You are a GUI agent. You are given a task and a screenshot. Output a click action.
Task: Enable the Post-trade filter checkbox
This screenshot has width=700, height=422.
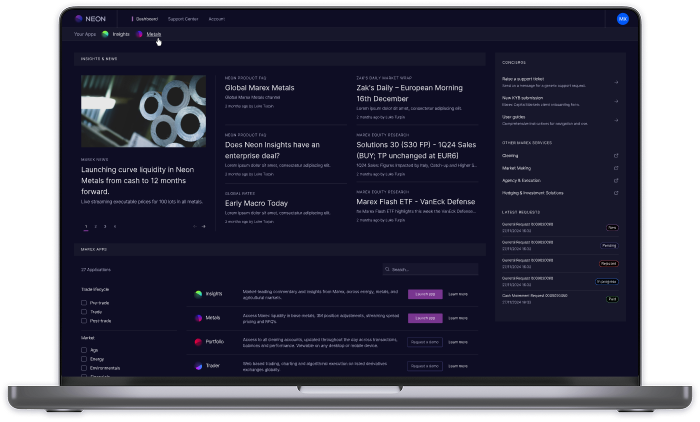point(84,321)
